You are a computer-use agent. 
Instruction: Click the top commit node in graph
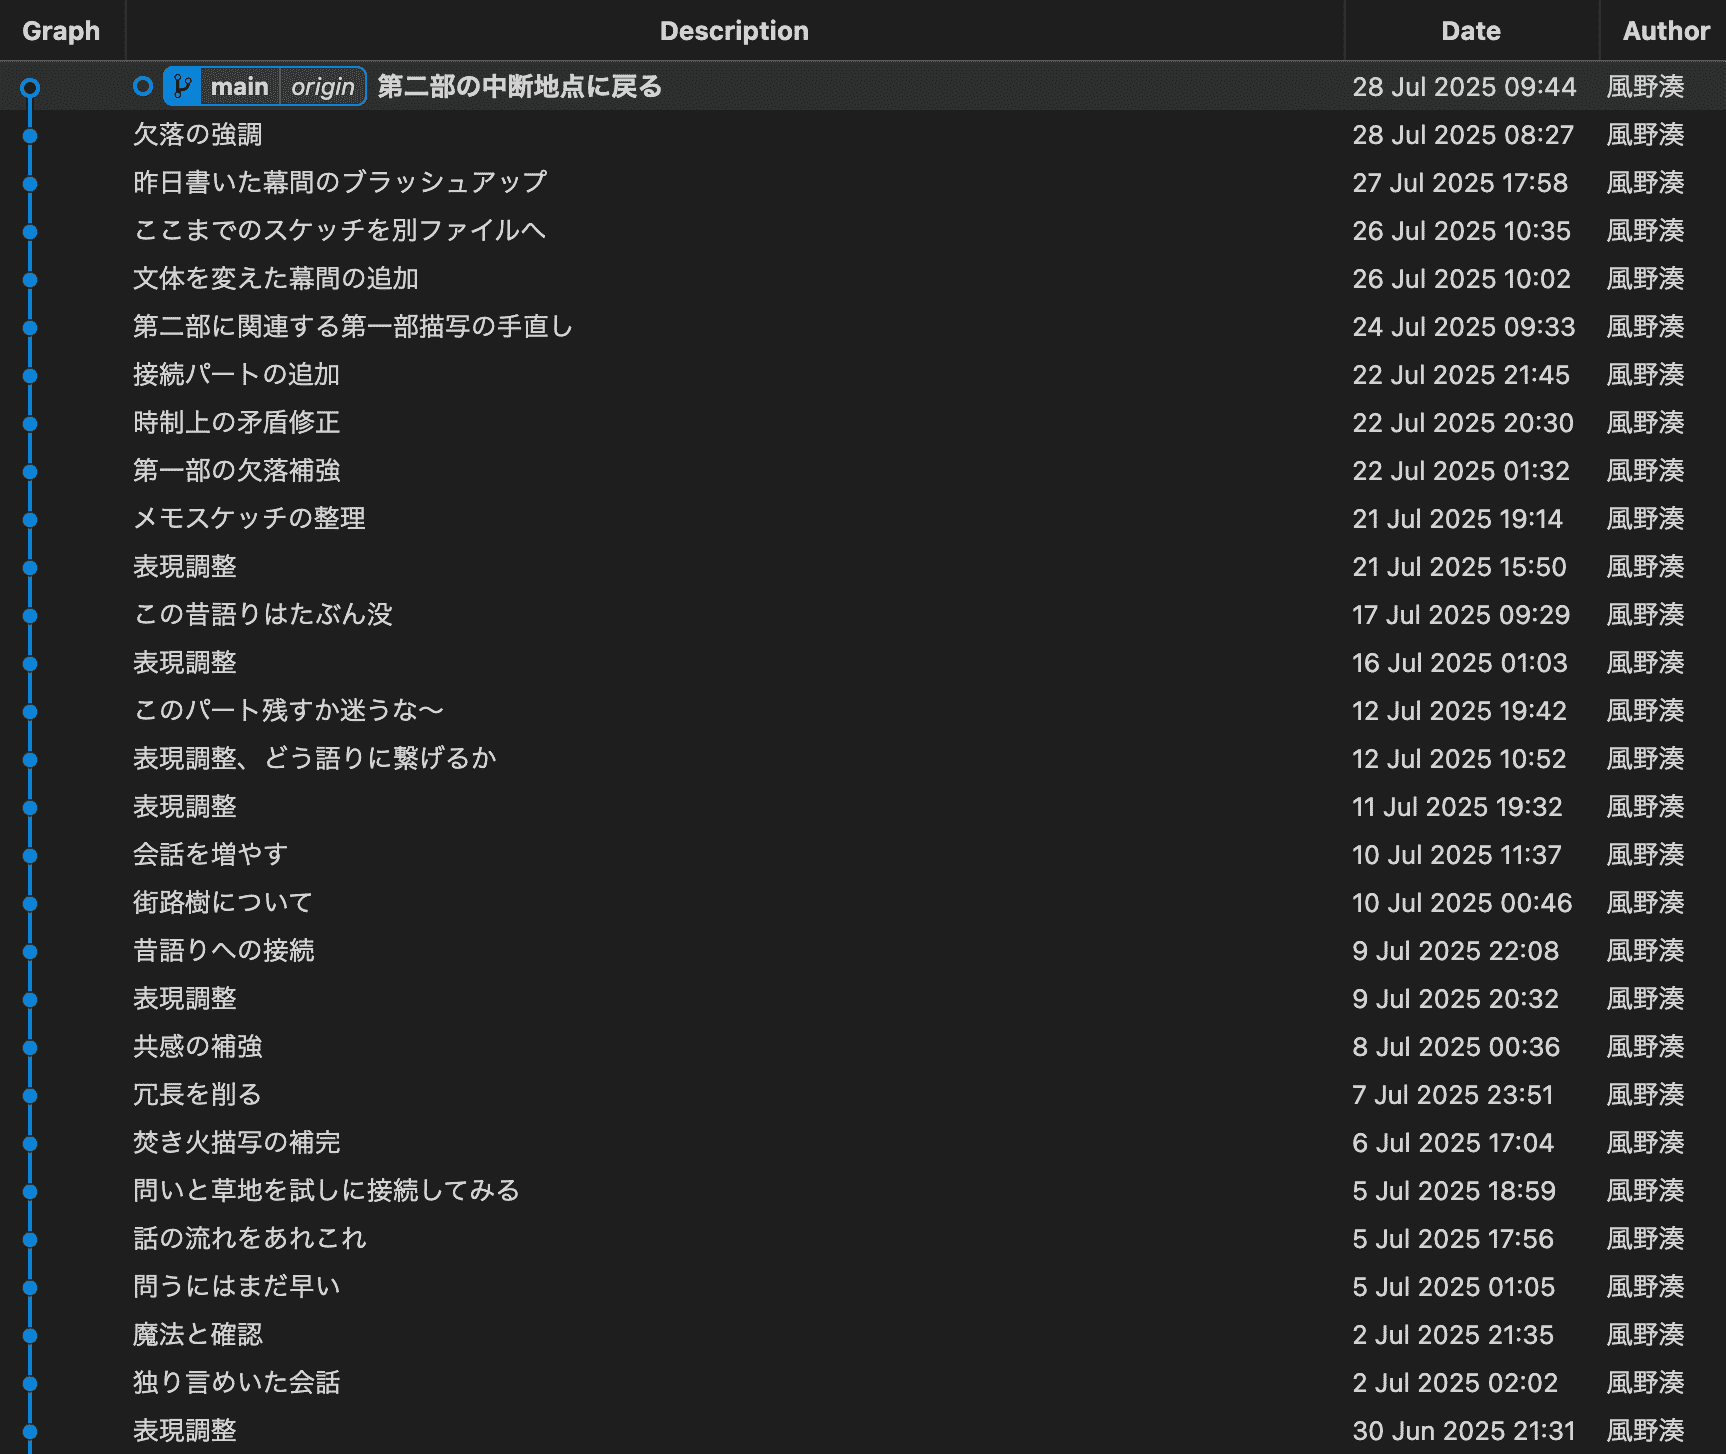pos(30,88)
